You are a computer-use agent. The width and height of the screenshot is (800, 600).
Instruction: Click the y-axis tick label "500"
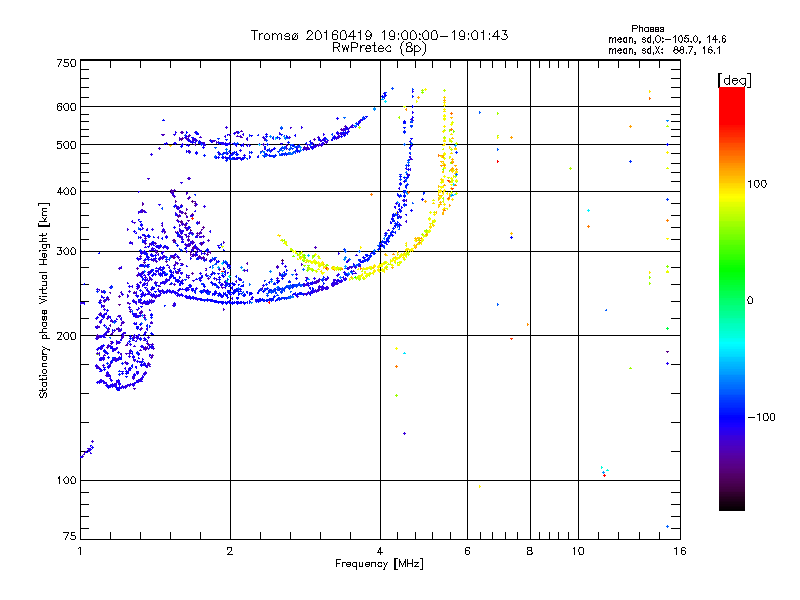point(66,145)
